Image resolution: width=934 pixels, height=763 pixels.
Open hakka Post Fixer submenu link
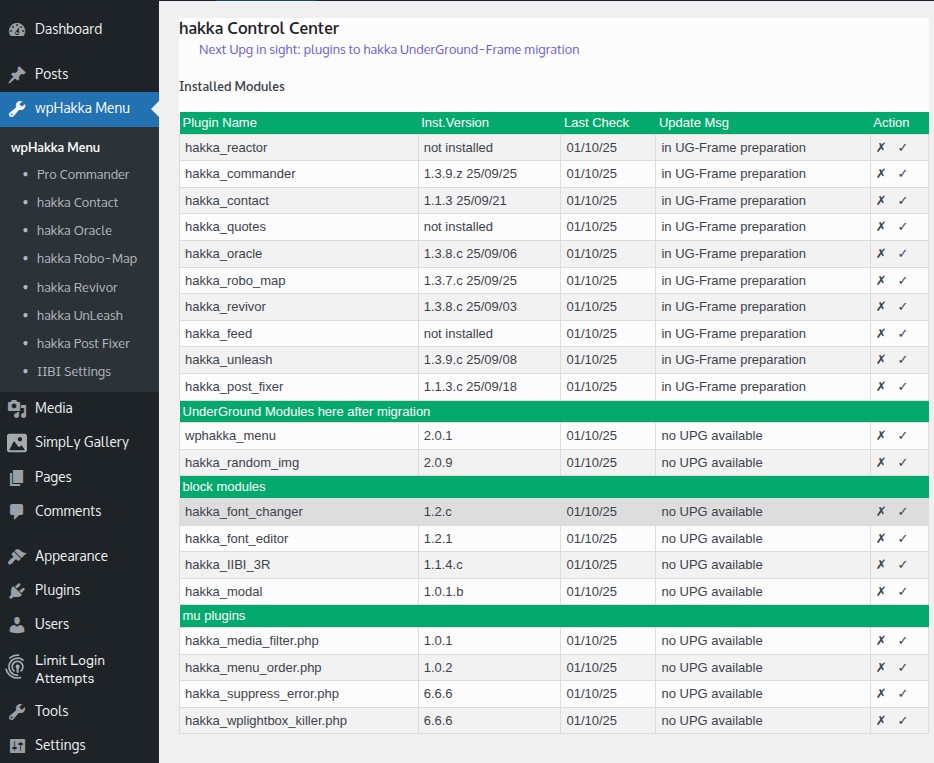[83, 343]
